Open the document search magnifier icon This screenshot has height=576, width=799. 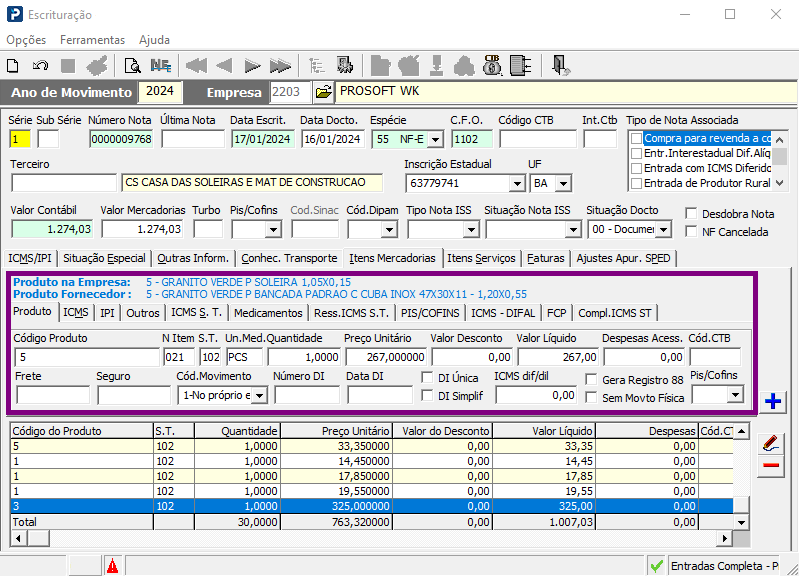tap(132, 66)
